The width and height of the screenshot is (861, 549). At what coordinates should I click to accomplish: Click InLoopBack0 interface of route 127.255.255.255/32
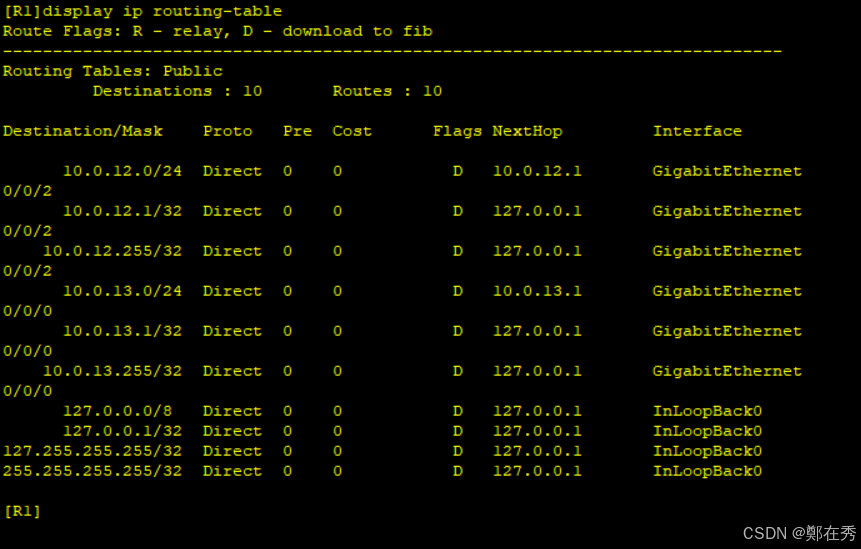(x=707, y=451)
